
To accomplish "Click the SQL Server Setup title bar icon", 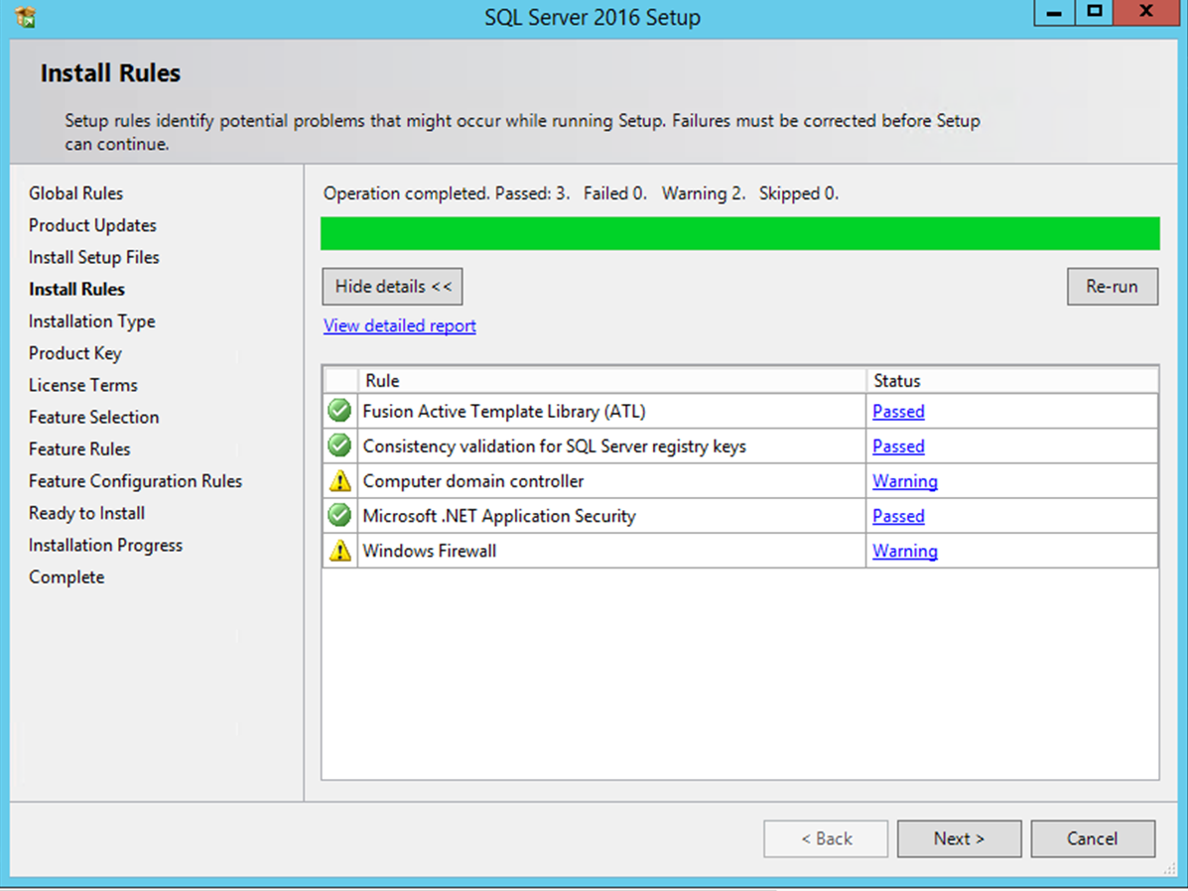I will [x=25, y=16].
